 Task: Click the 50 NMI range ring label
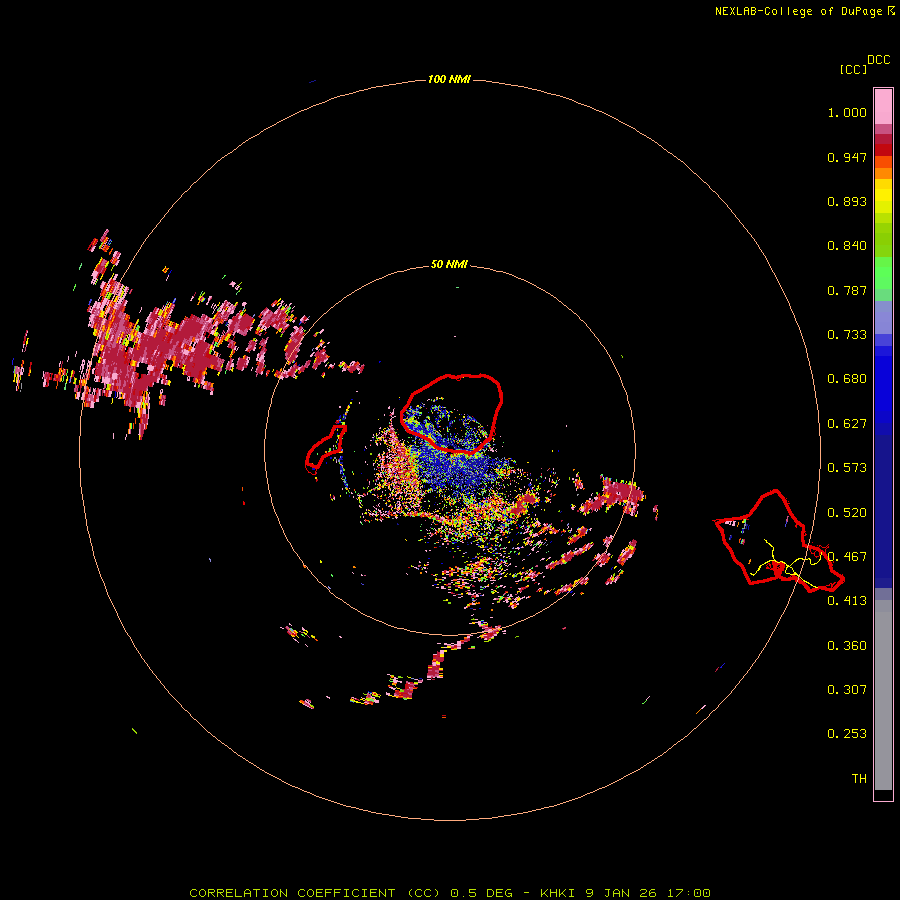click(x=449, y=265)
